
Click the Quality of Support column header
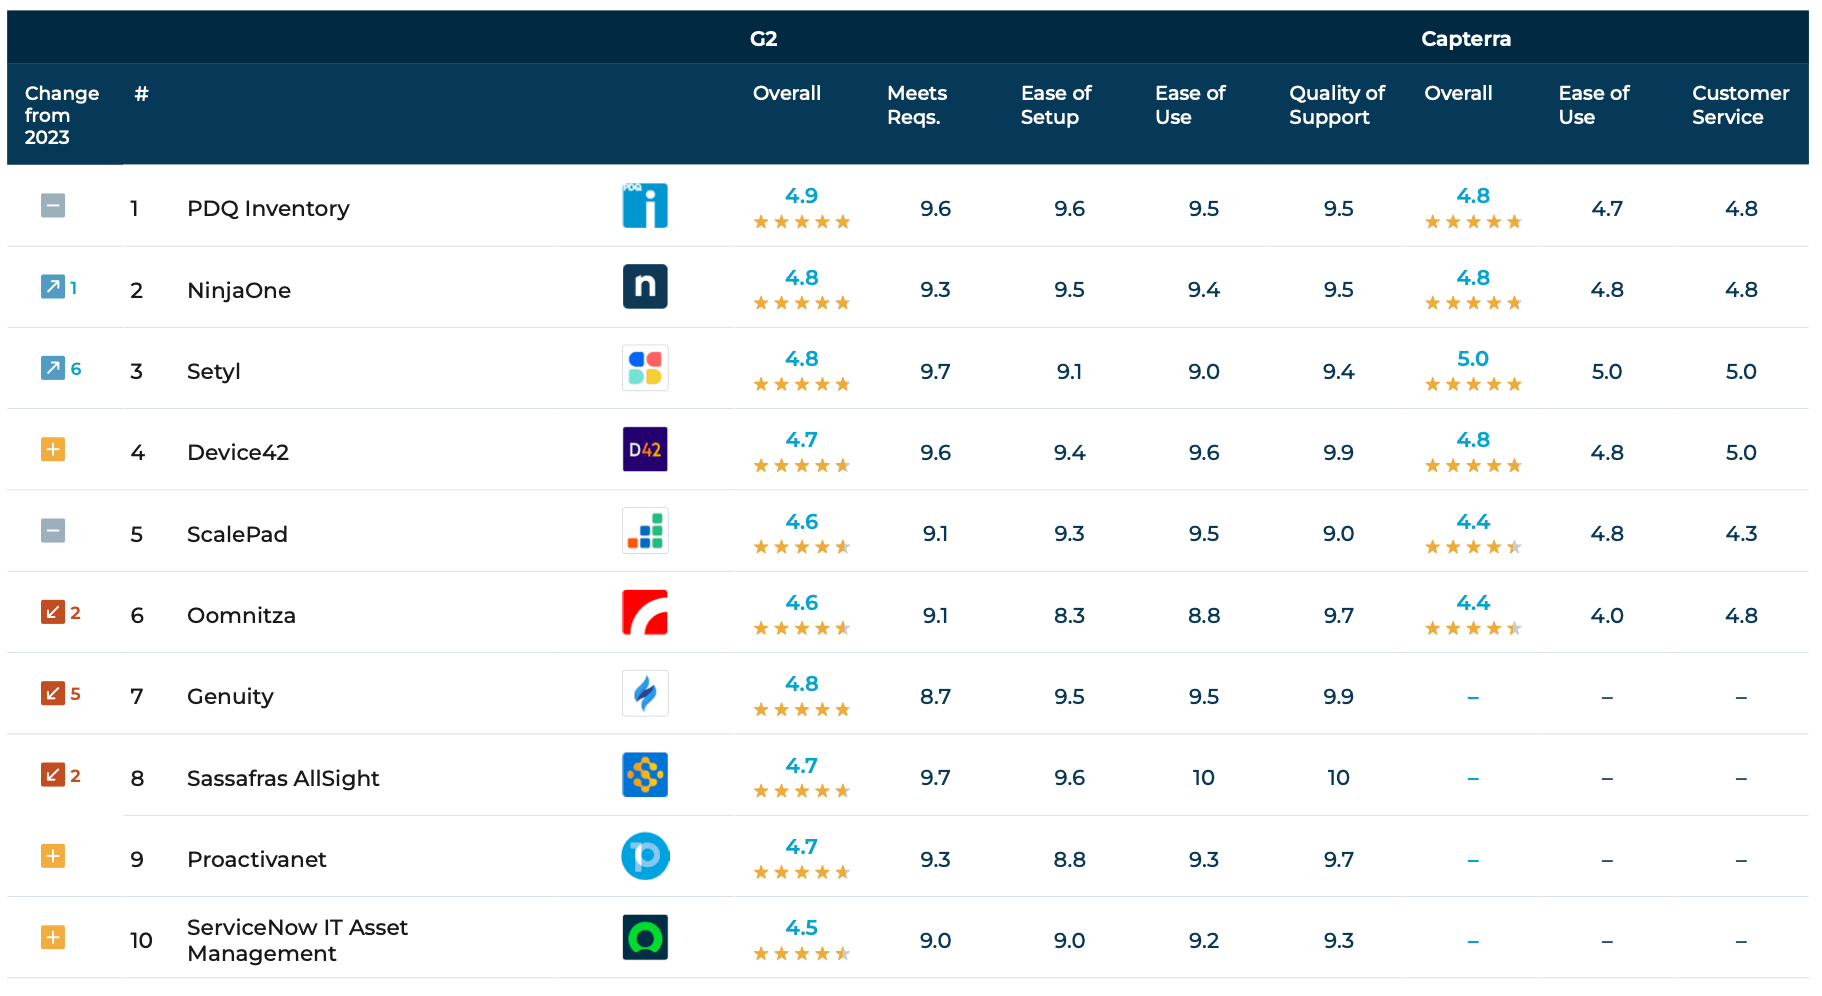tap(1336, 105)
